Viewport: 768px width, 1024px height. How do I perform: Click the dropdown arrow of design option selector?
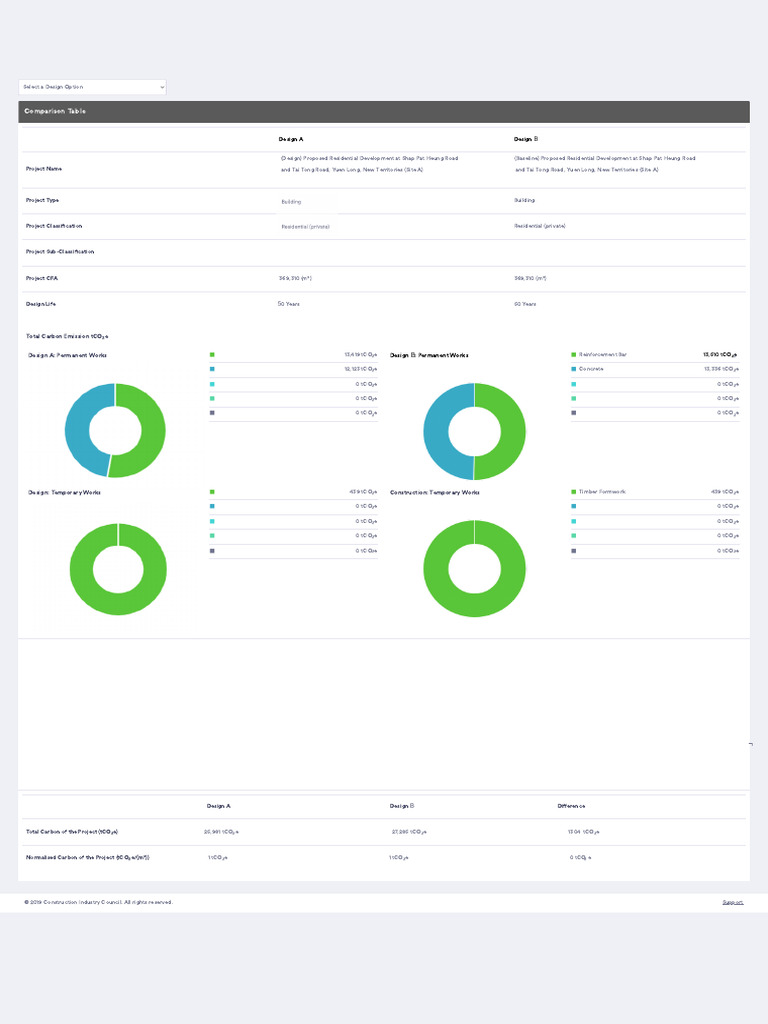coord(162,87)
